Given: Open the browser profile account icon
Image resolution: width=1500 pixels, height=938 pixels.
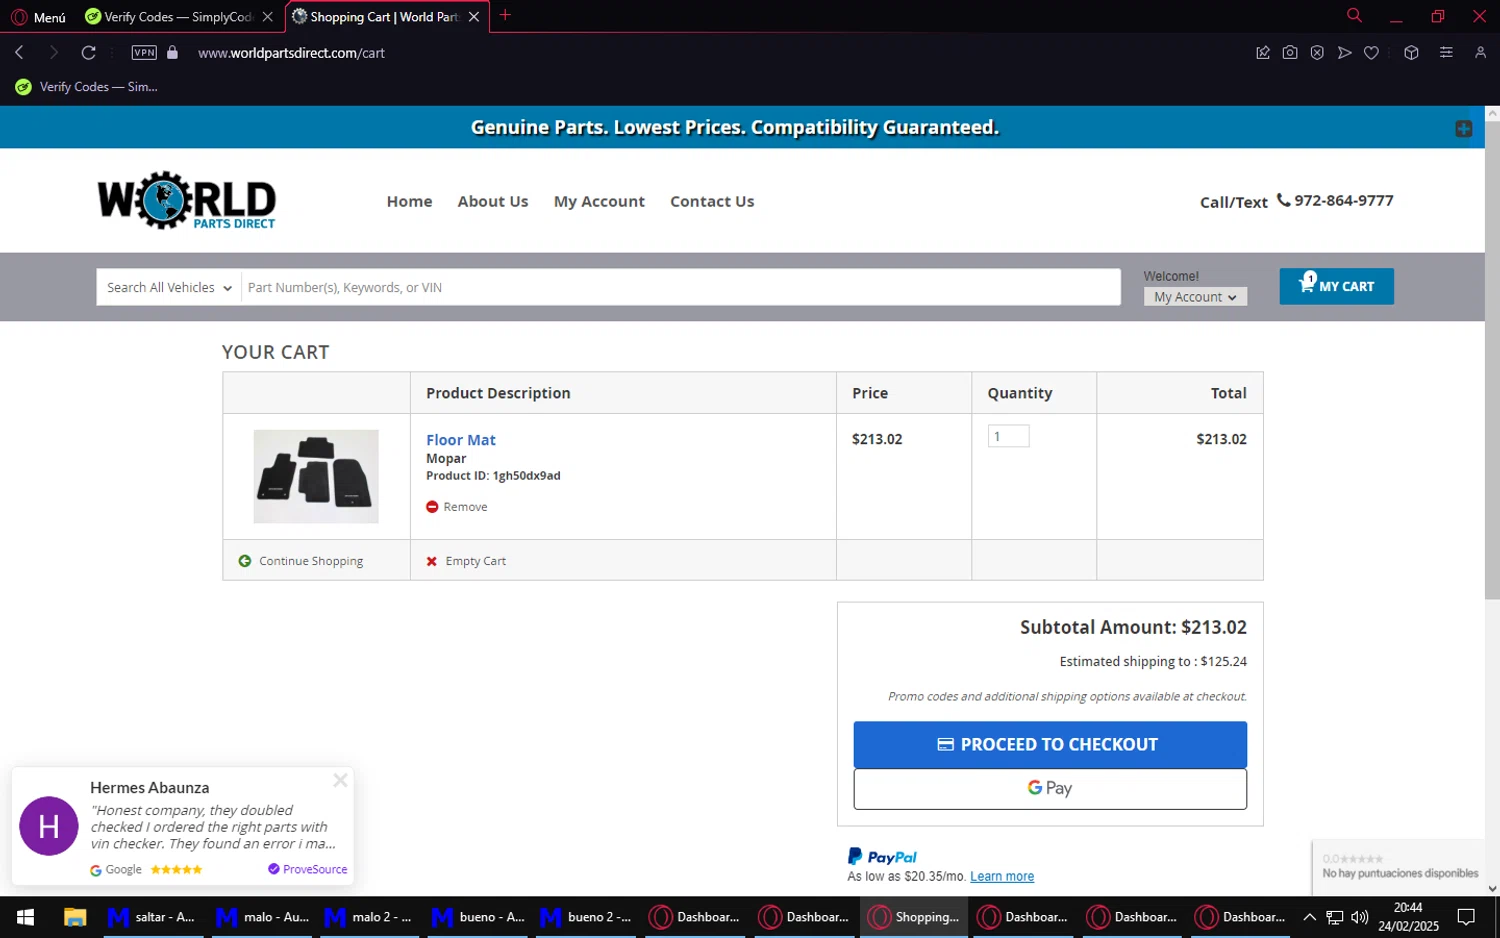Looking at the screenshot, I should 1480,52.
